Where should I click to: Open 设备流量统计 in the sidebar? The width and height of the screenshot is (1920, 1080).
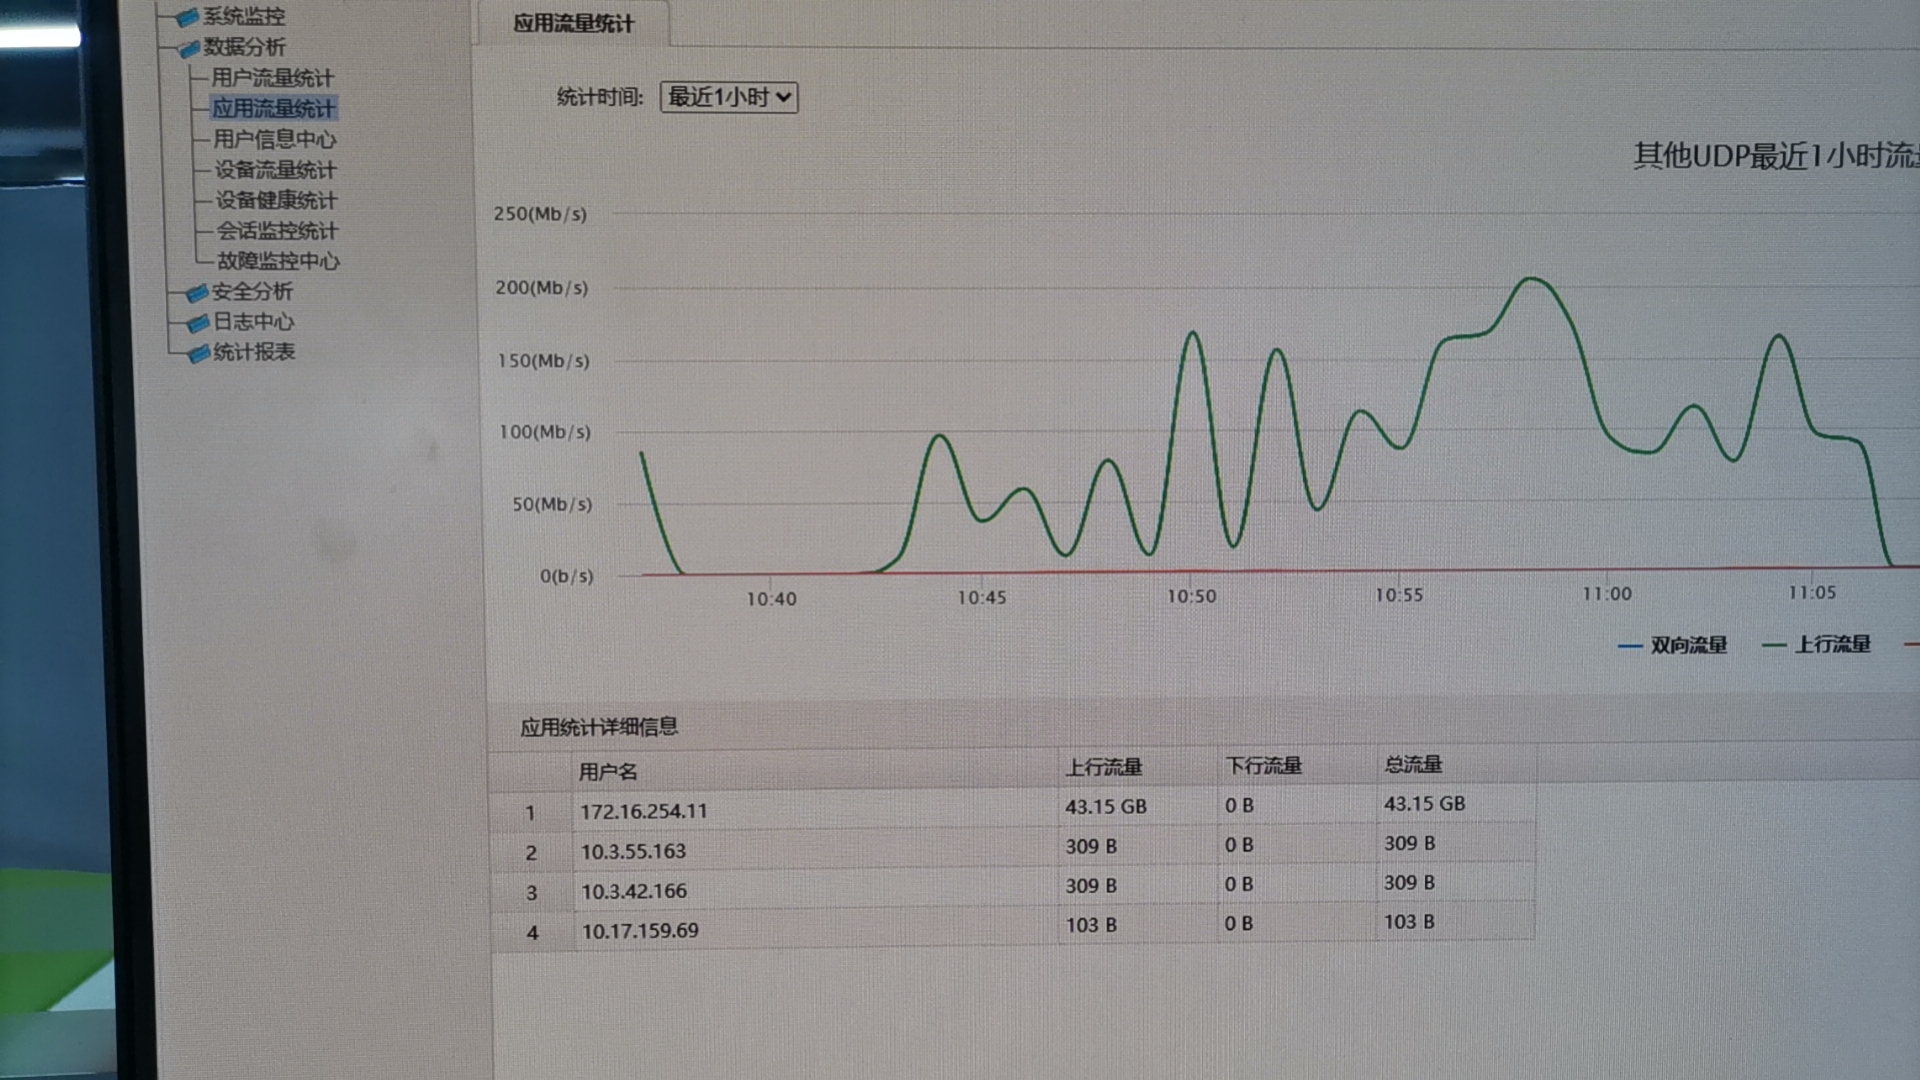coord(275,170)
